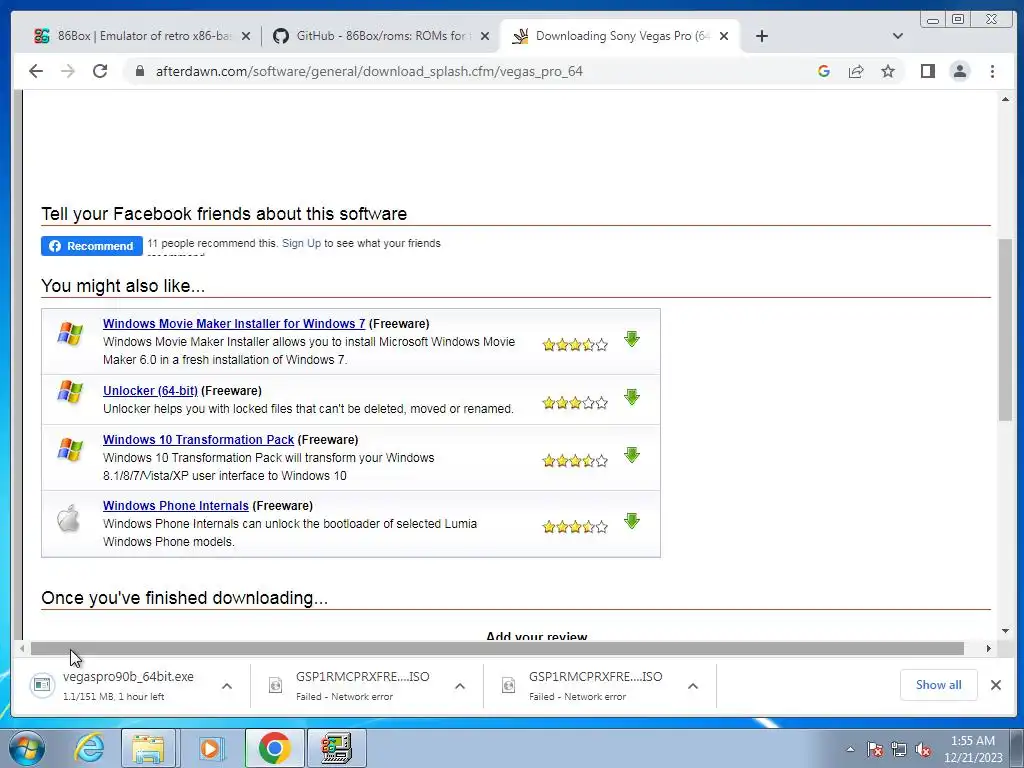Screen dimensions: 1024x768
Task: Click the network tray icon
Action: click(x=899, y=749)
